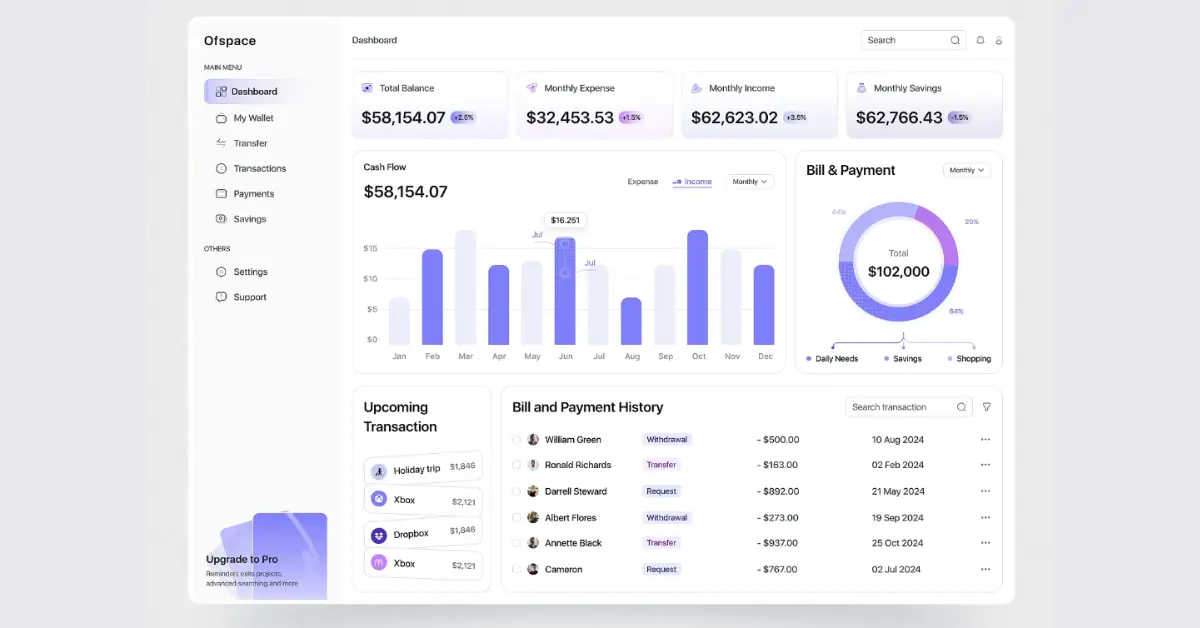This screenshot has width=1200, height=628.
Task: Open the Savings section icon
Action: pyautogui.click(x=222, y=218)
